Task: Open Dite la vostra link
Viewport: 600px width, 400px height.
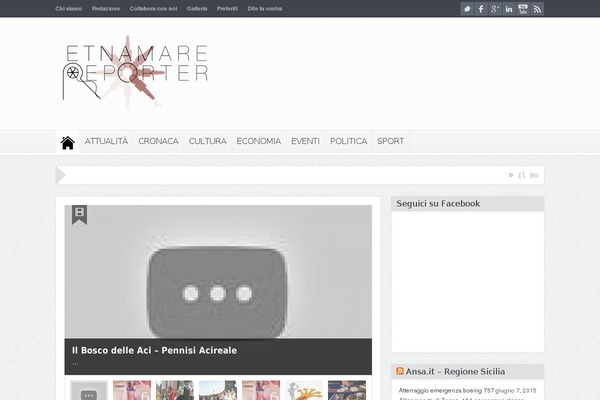Action: pyautogui.click(x=265, y=8)
